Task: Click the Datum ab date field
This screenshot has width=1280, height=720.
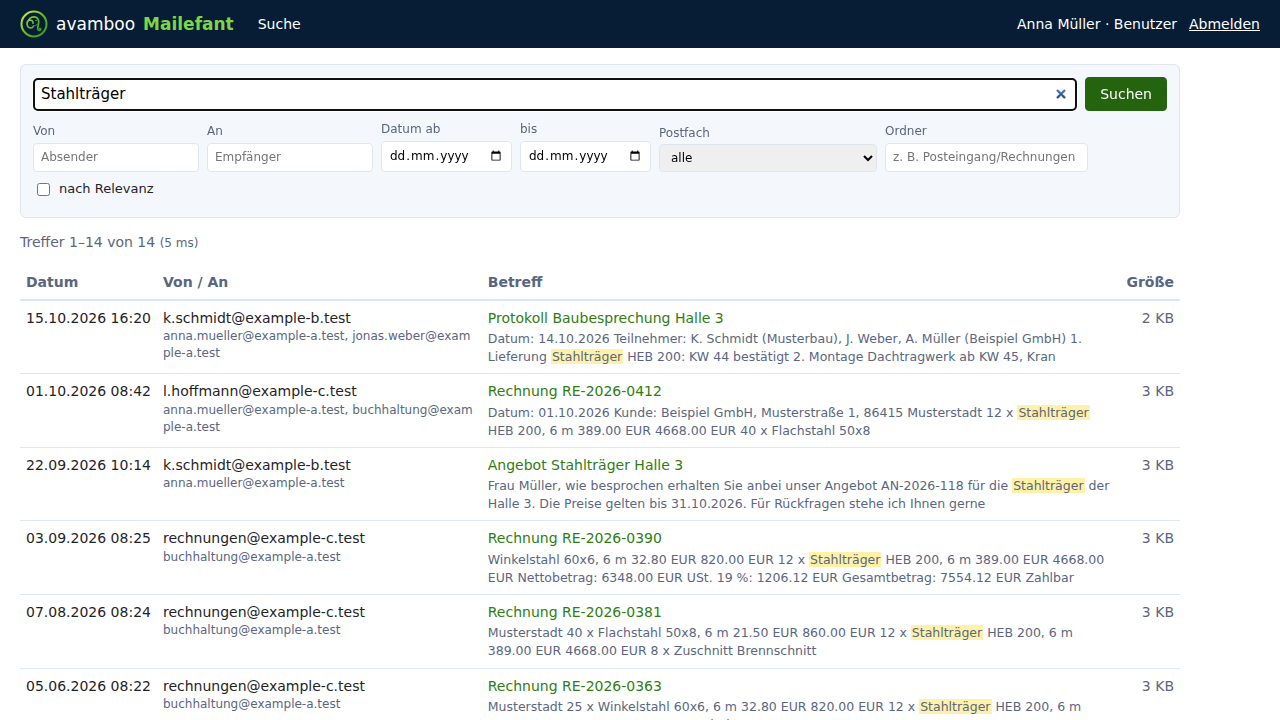Action: (446, 156)
